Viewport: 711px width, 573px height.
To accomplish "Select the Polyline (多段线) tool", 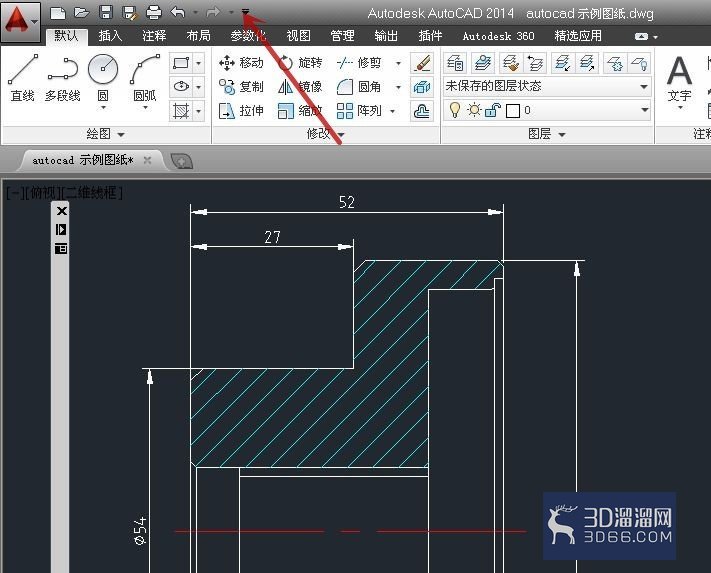I will click(63, 78).
